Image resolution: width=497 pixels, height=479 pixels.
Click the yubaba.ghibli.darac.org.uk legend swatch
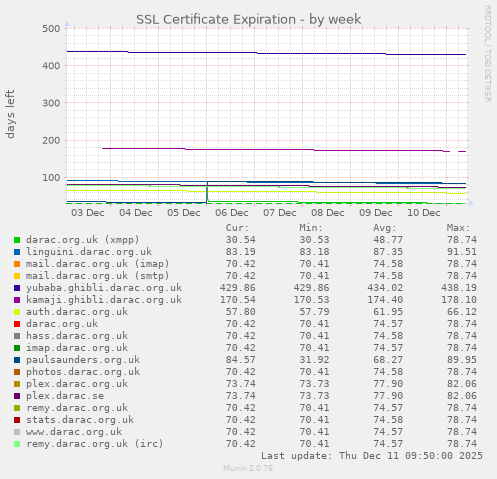pos(17,288)
